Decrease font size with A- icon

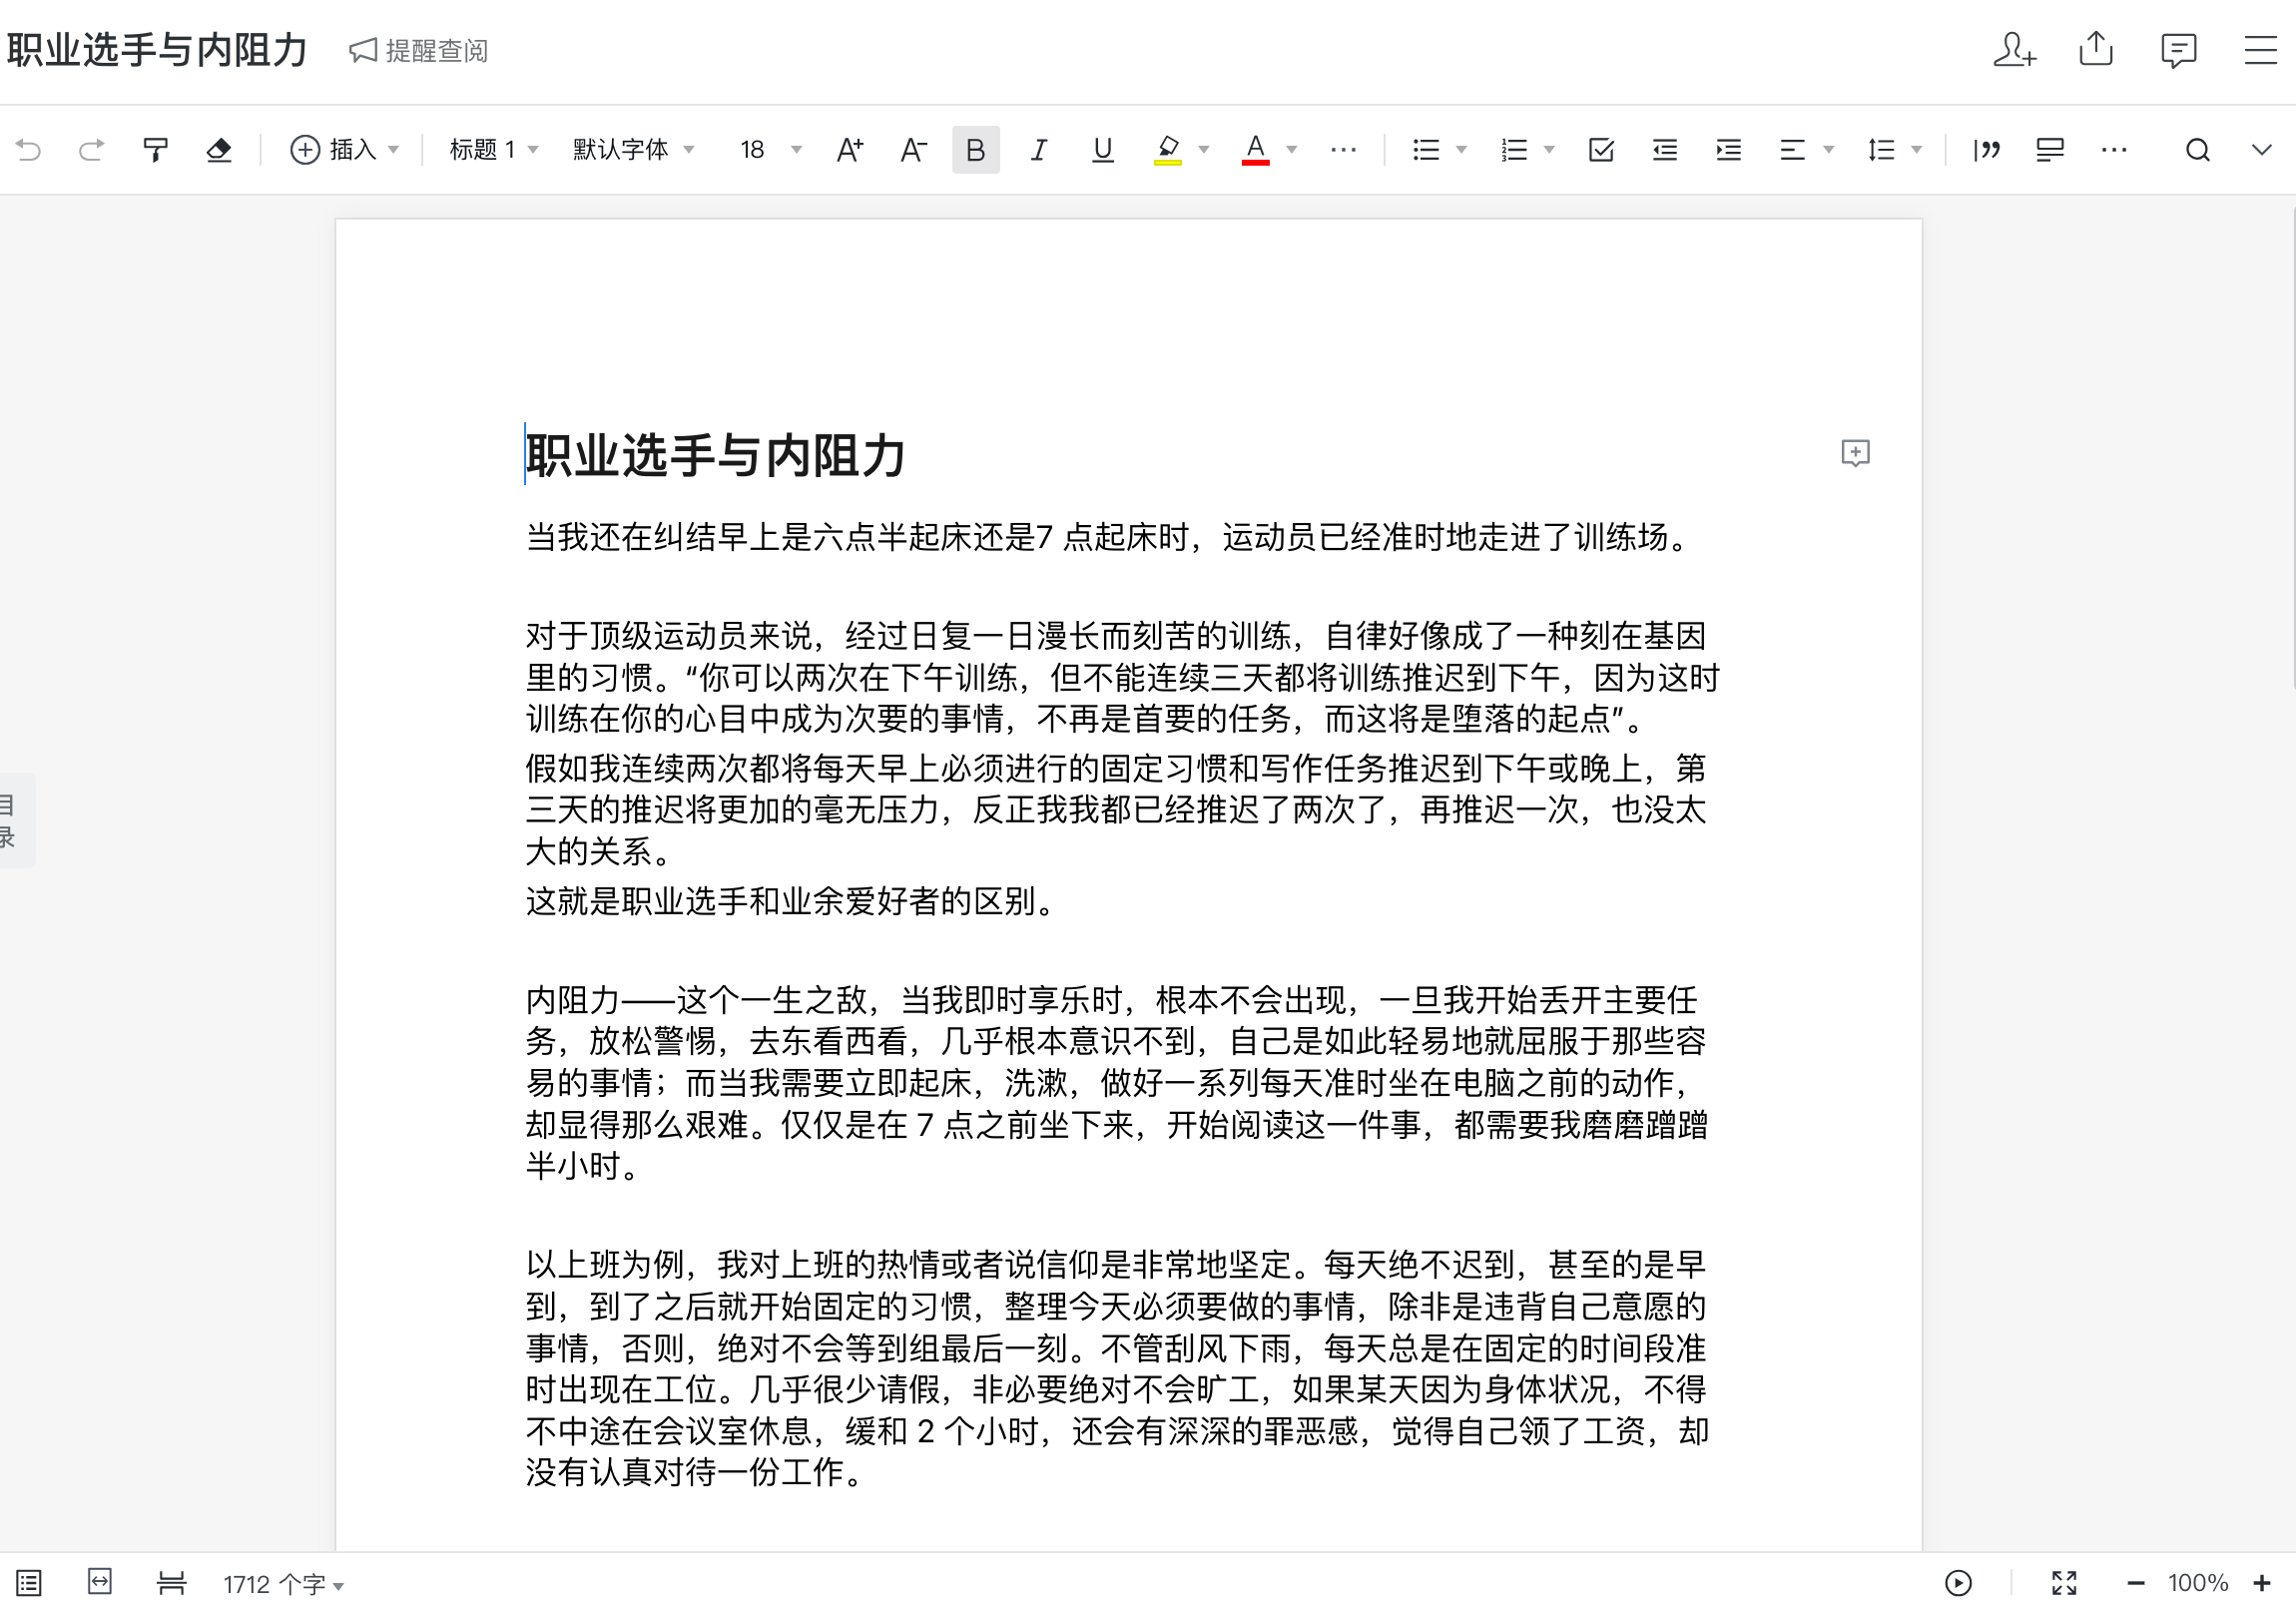[x=913, y=150]
